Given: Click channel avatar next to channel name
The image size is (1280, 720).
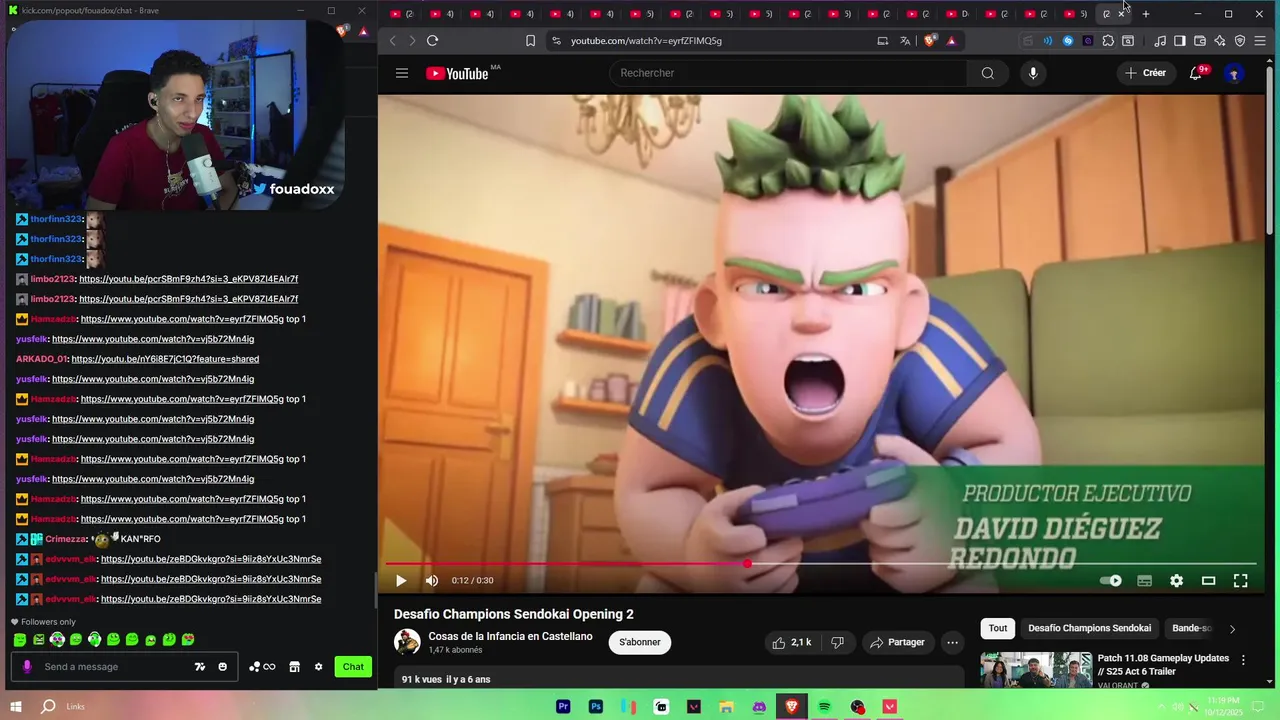Looking at the screenshot, I should click(407, 642).
